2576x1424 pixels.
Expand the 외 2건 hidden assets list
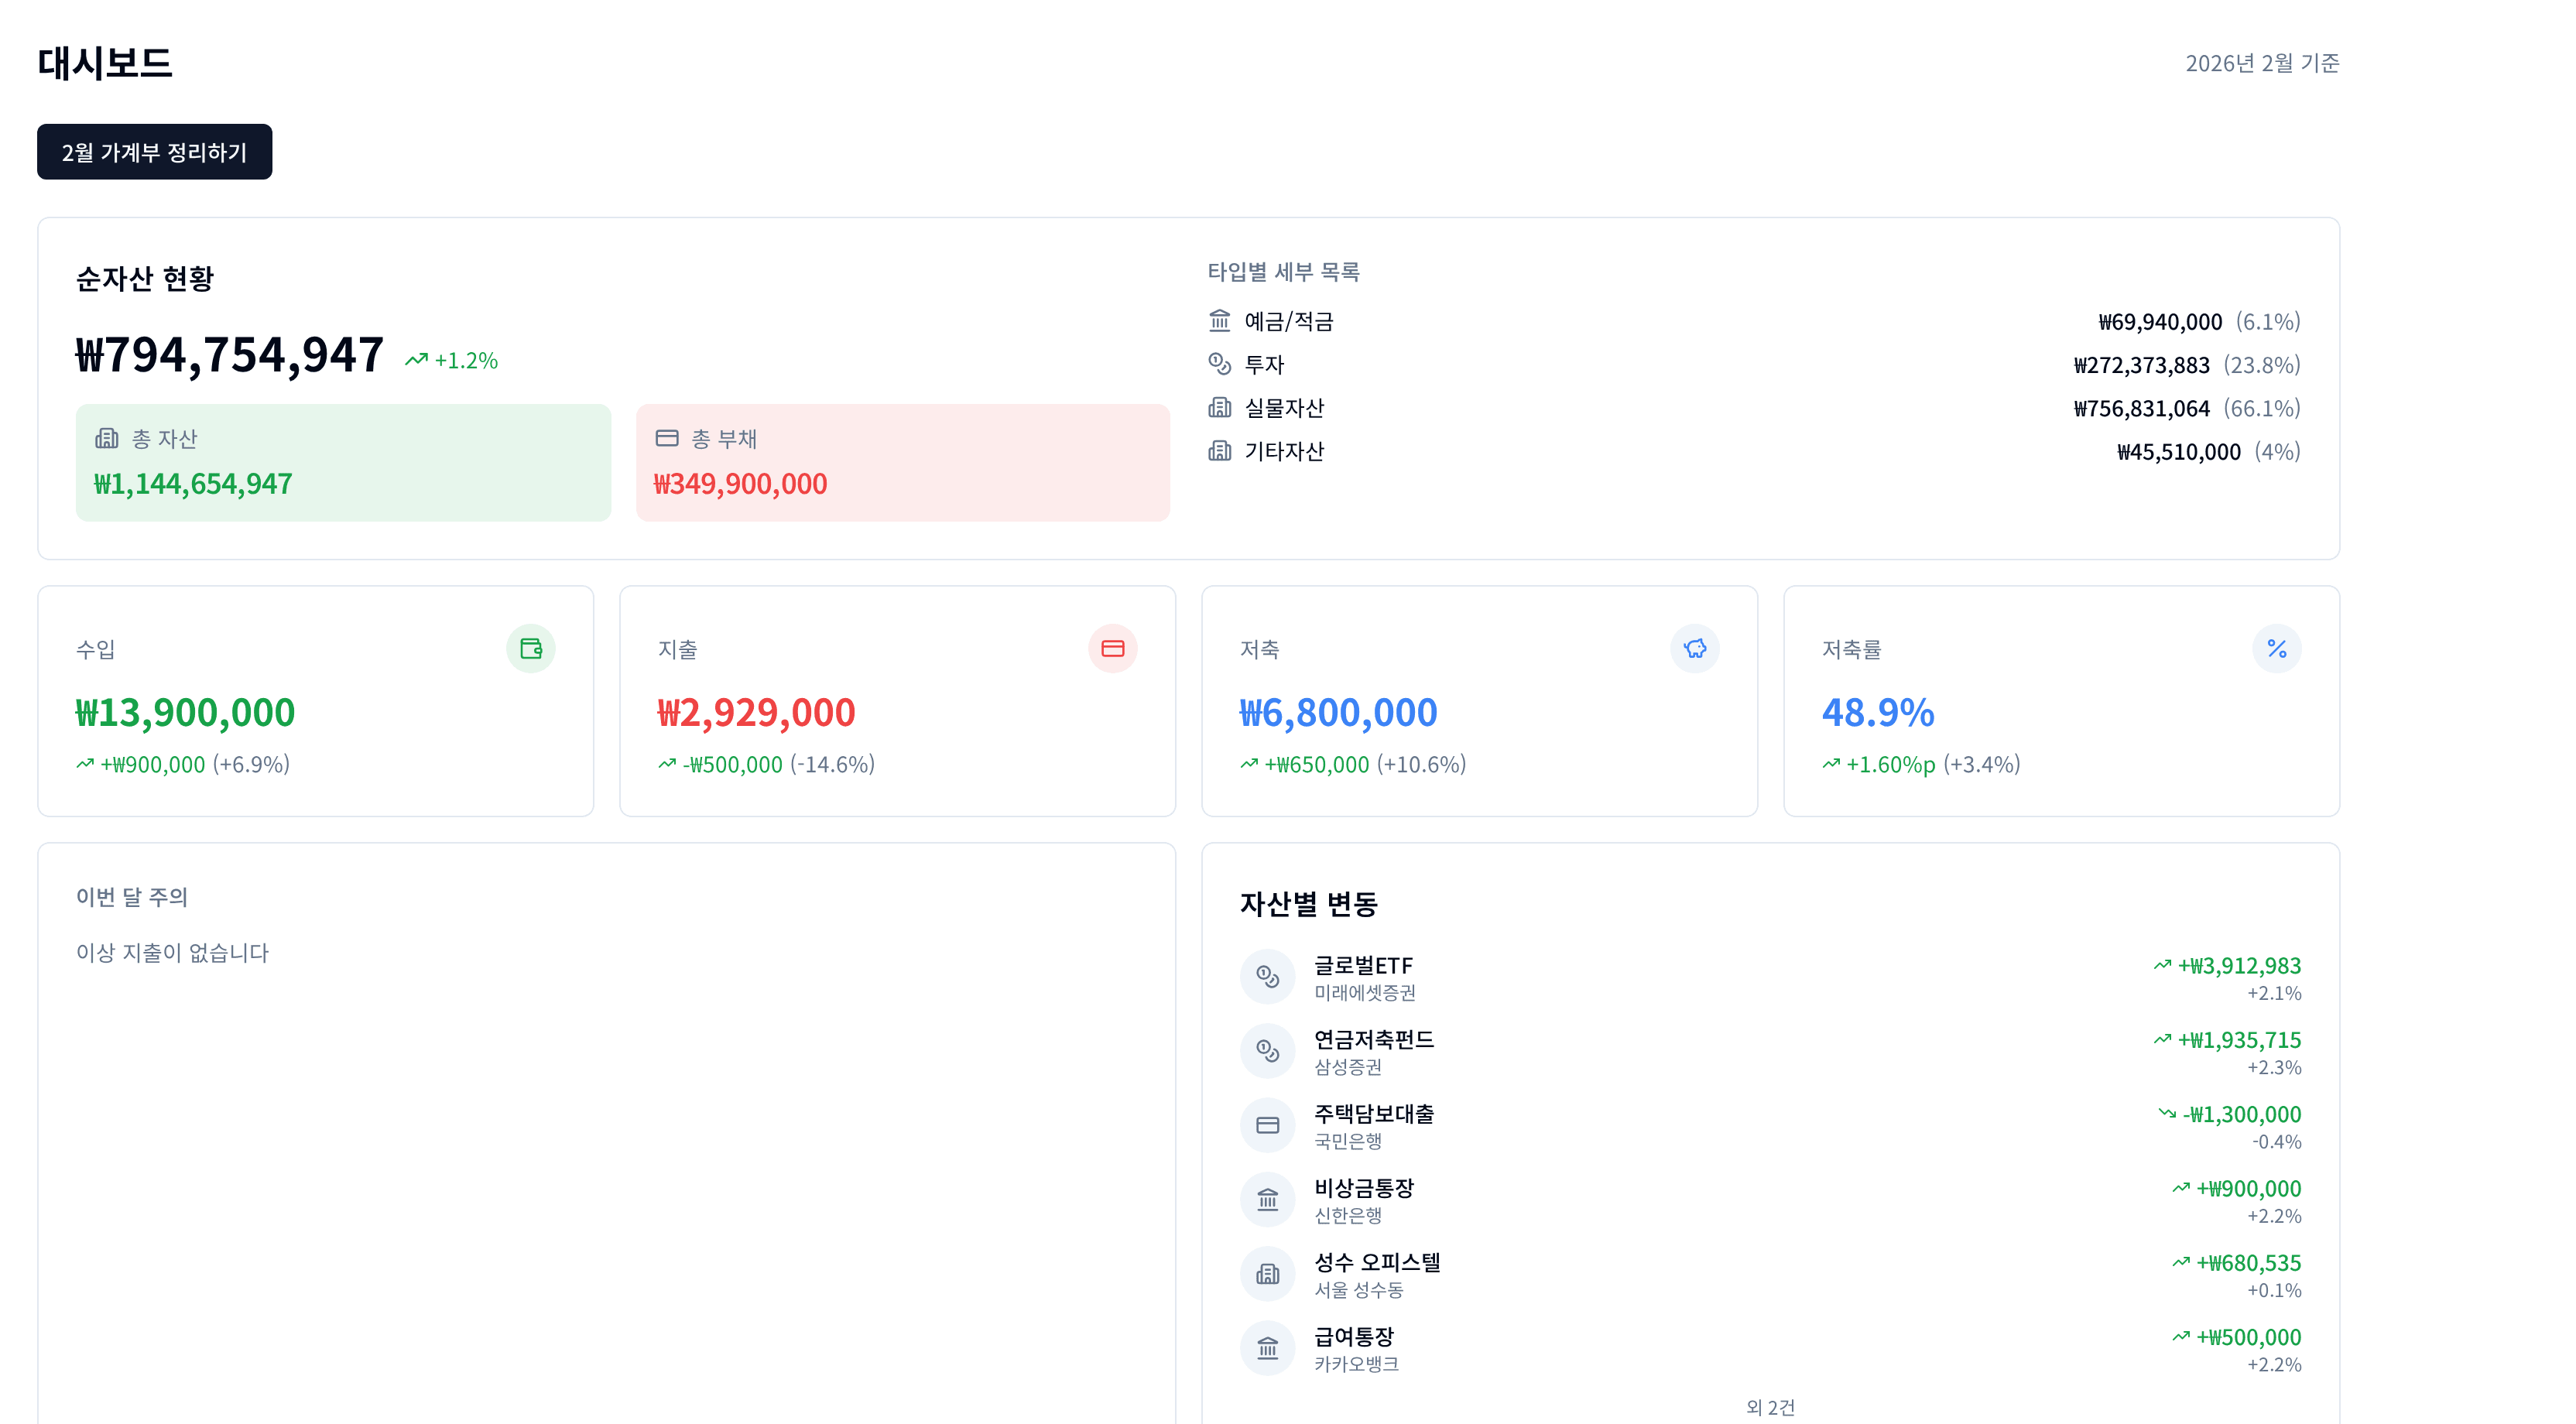pyautogui.click(x=1769, y=1407)
